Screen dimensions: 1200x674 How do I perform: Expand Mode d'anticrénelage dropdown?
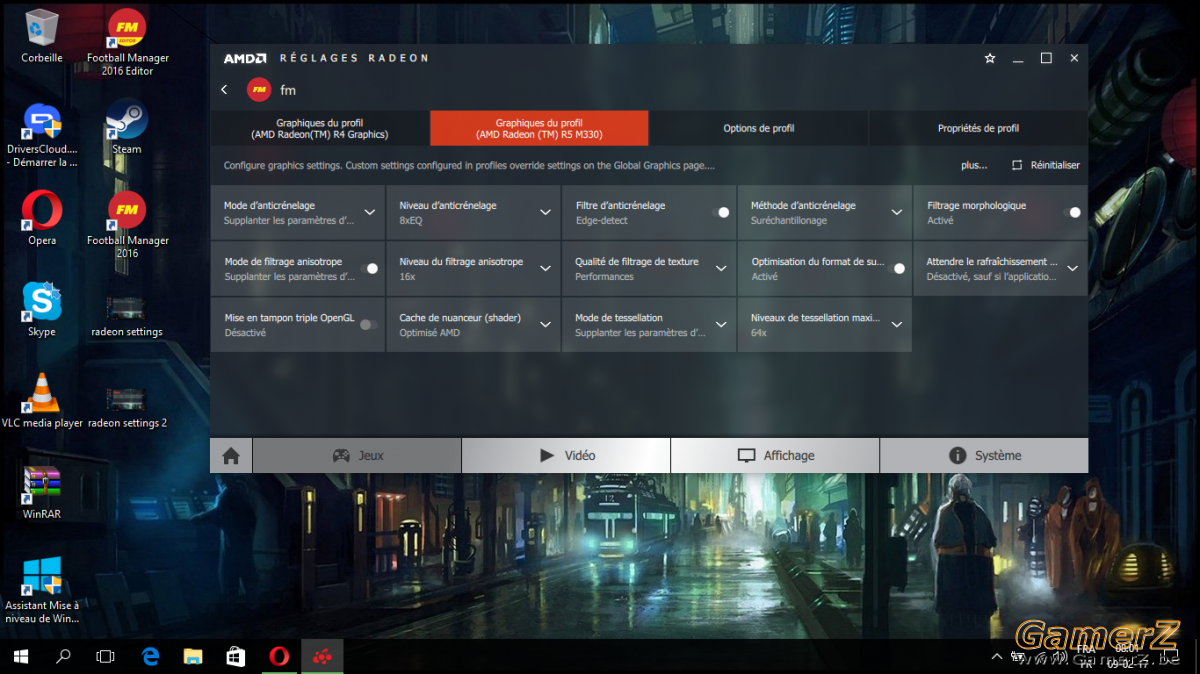click(369, 212)
